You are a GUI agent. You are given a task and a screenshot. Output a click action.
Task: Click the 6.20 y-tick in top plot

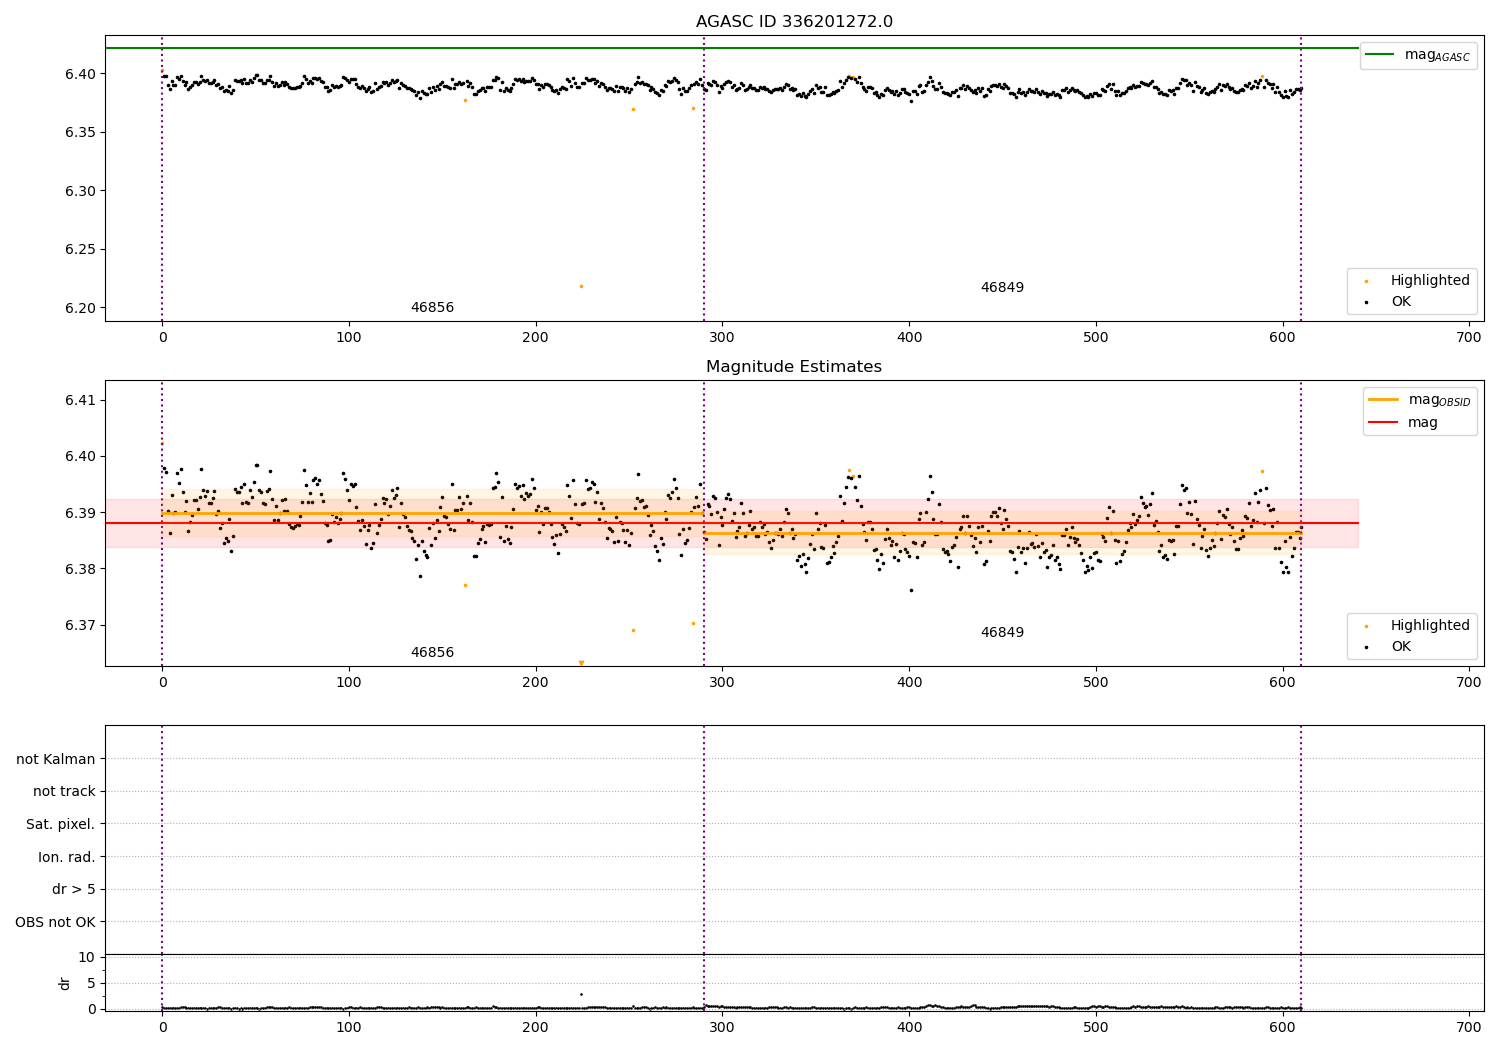point(82,308)
